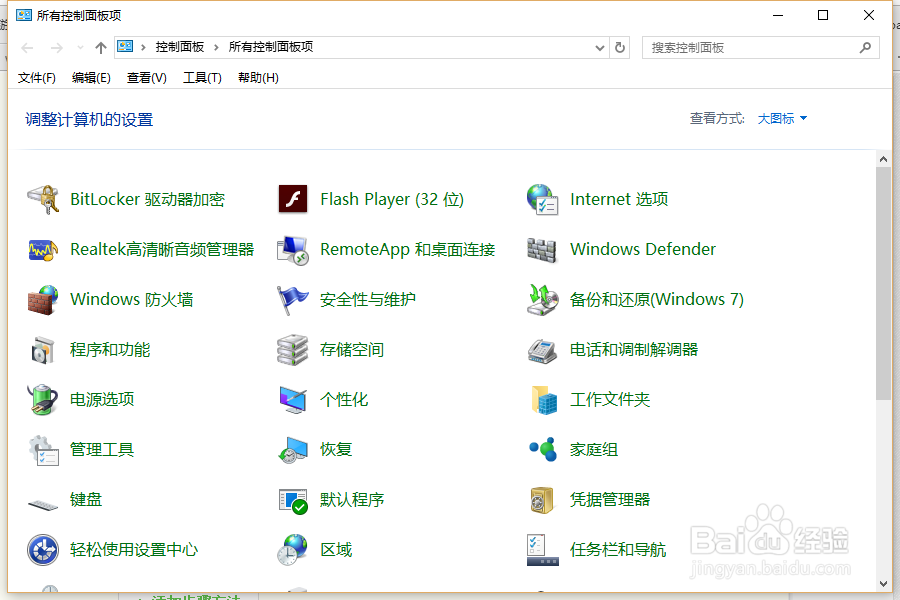Click the 程序和功能 icon
This screenshot has height=600, width=900.
pyautogui.click(x=43, y=350)
